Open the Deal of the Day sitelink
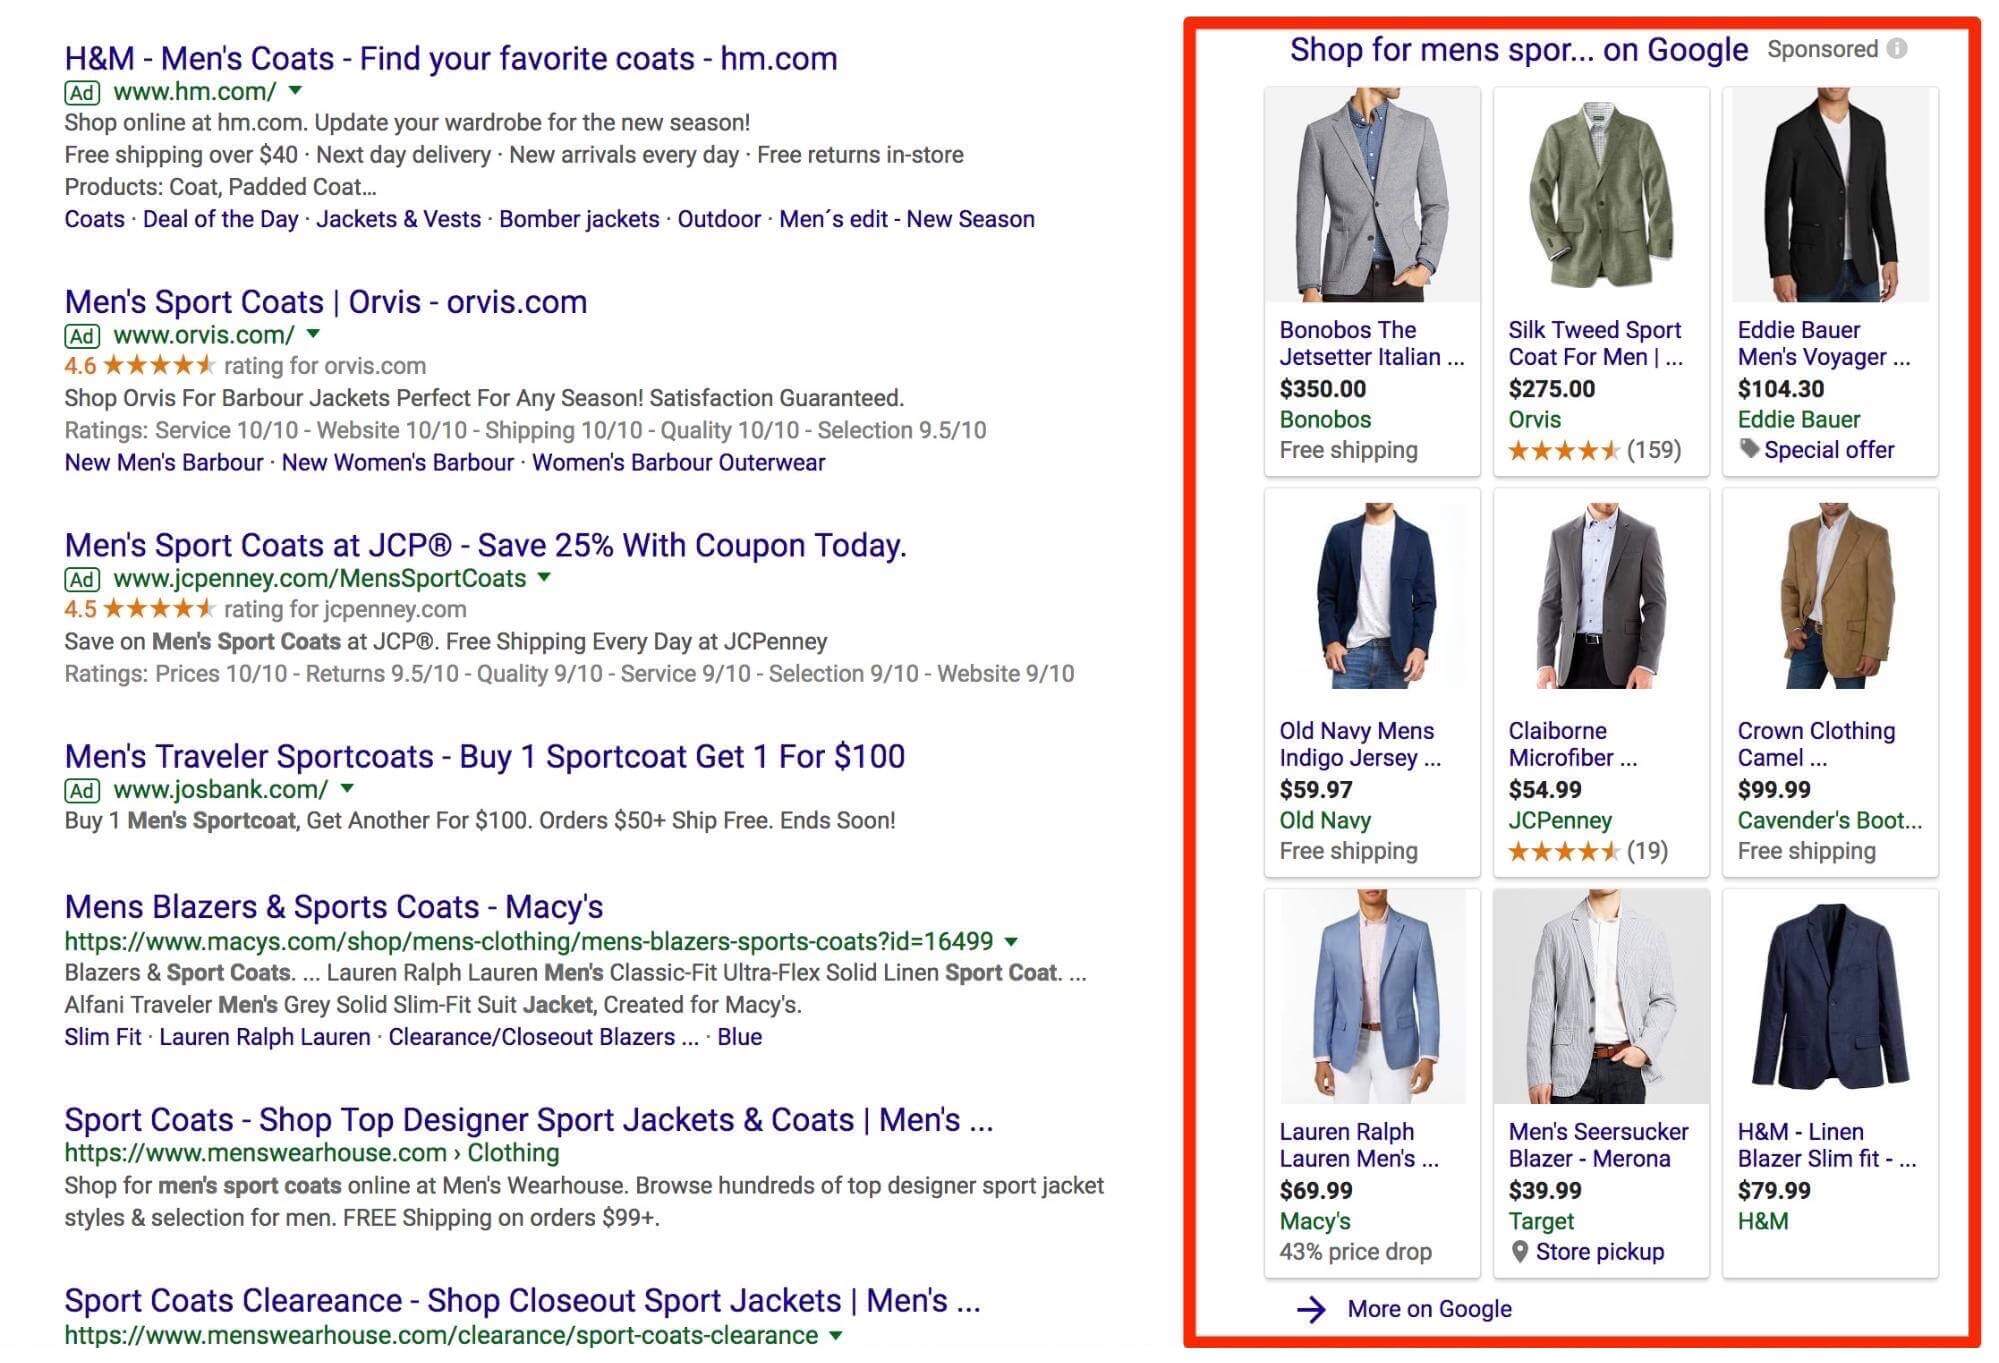The width and height of the screenshot is (1999, 1363). tap(219, 219)
